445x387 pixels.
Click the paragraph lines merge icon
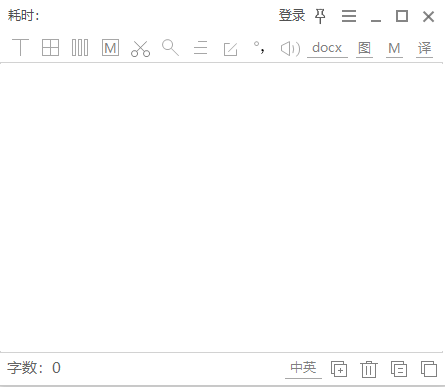click(x=200, y=48)
